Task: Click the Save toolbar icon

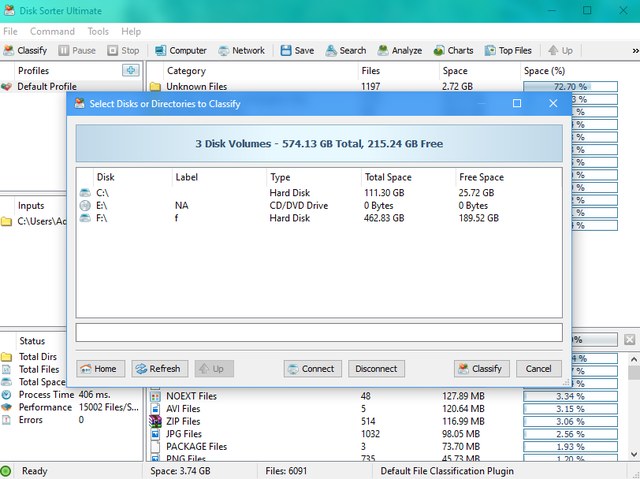Action: pos(296,50)
